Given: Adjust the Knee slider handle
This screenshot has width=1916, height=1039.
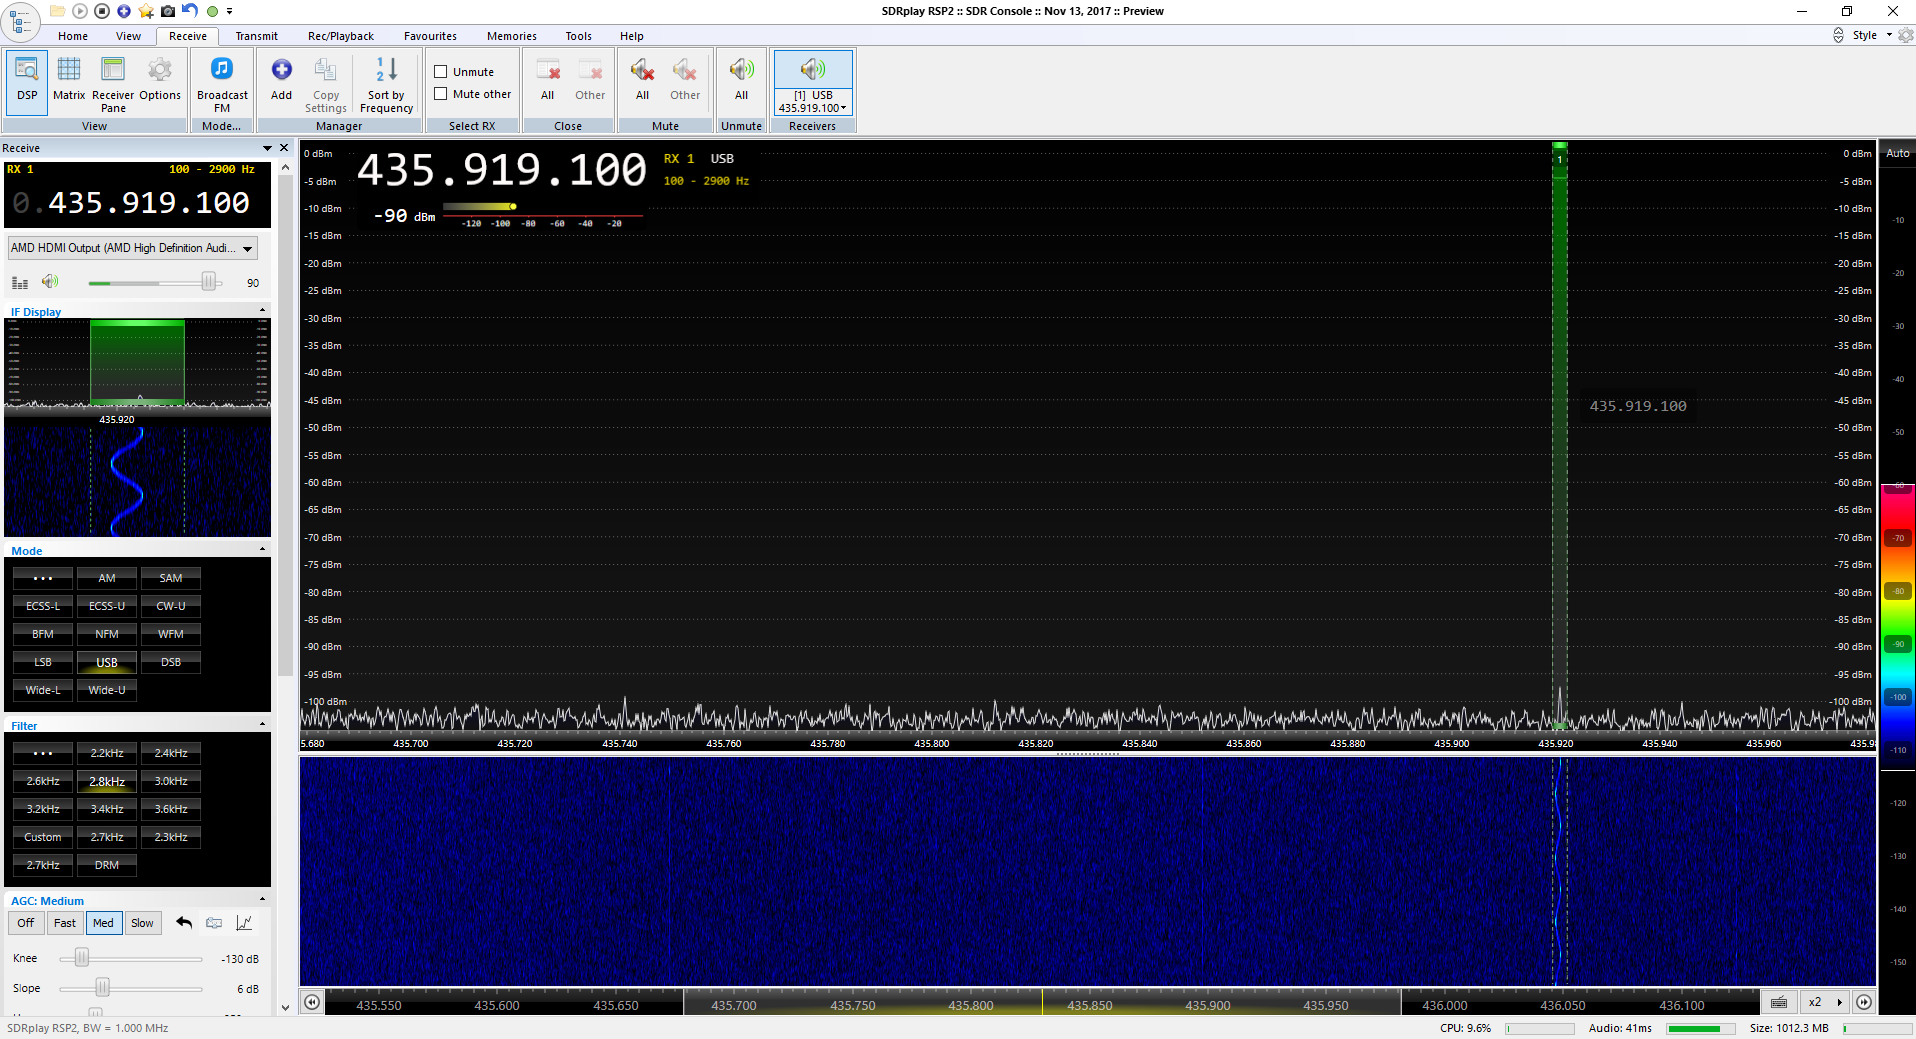Looking at the screenshot, I should coord(82,958).
